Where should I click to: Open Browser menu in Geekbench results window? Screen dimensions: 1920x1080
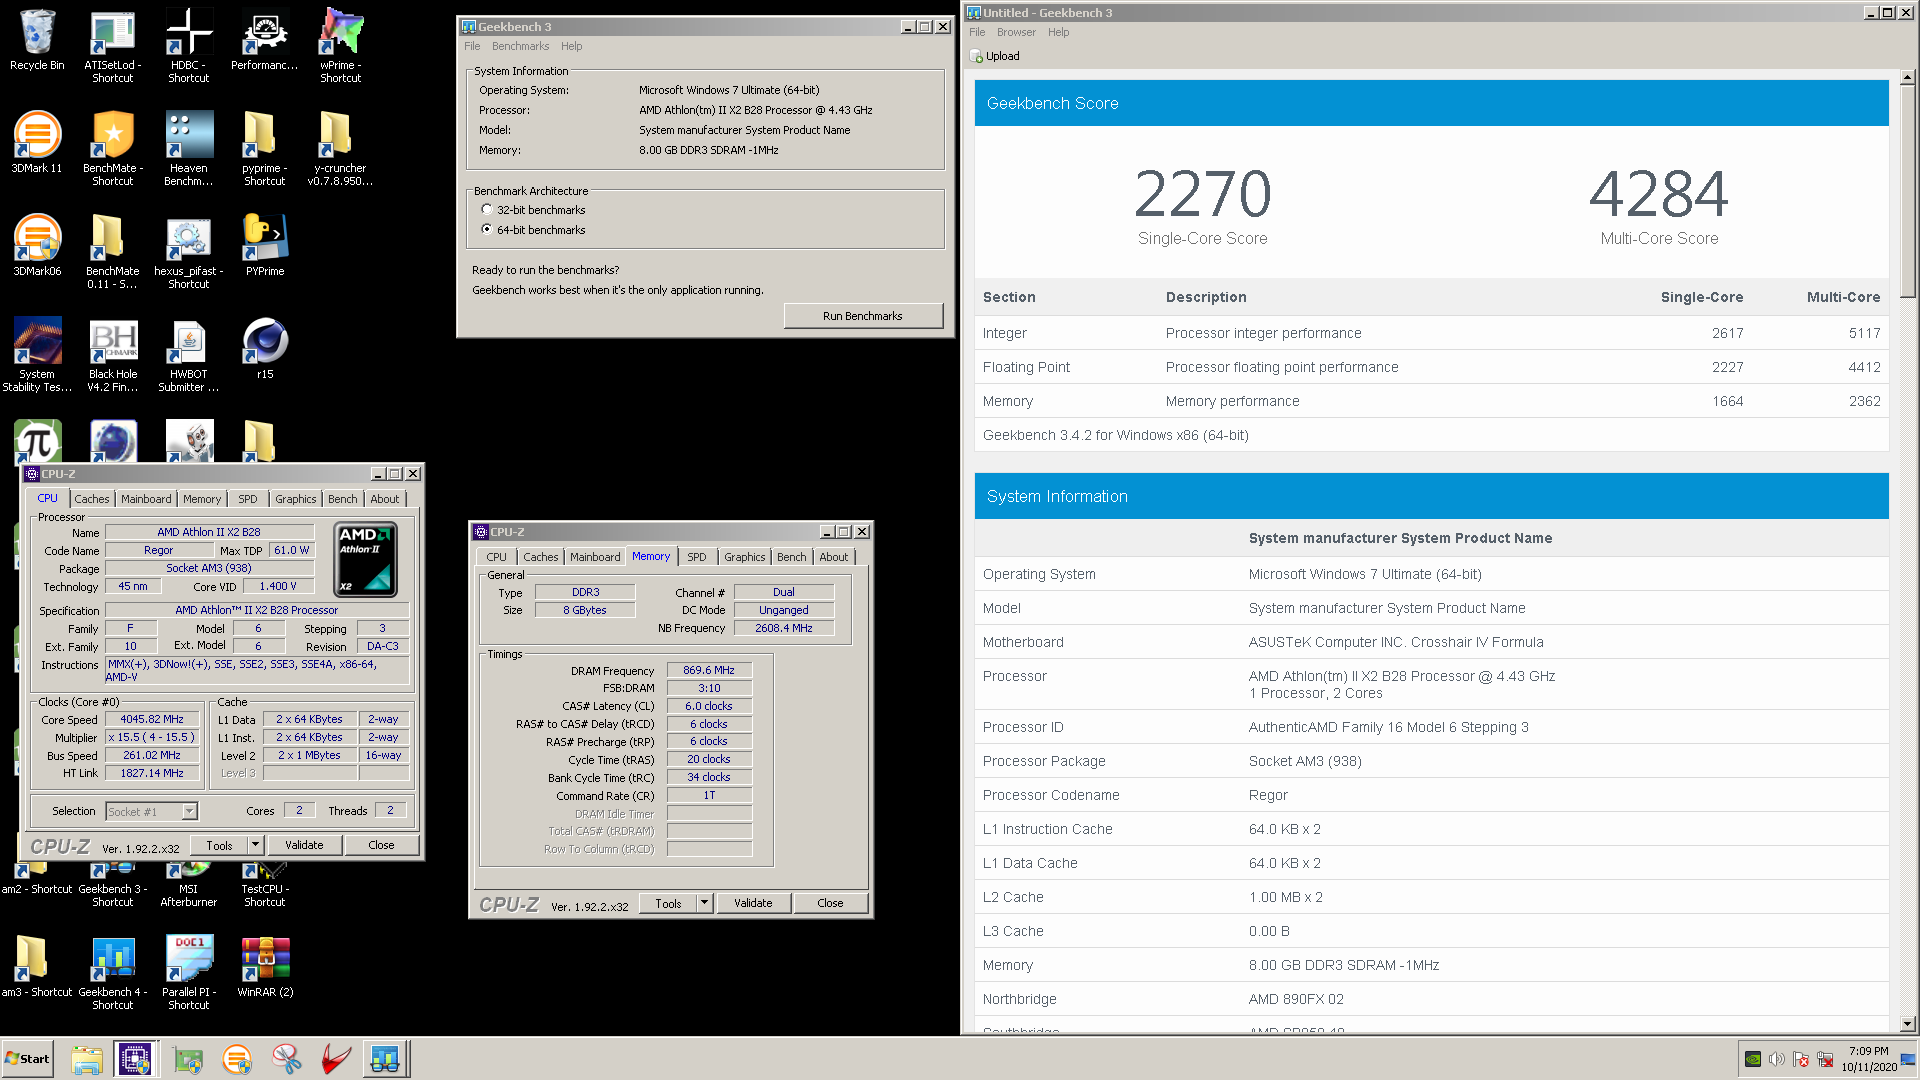click(1016, 32)
